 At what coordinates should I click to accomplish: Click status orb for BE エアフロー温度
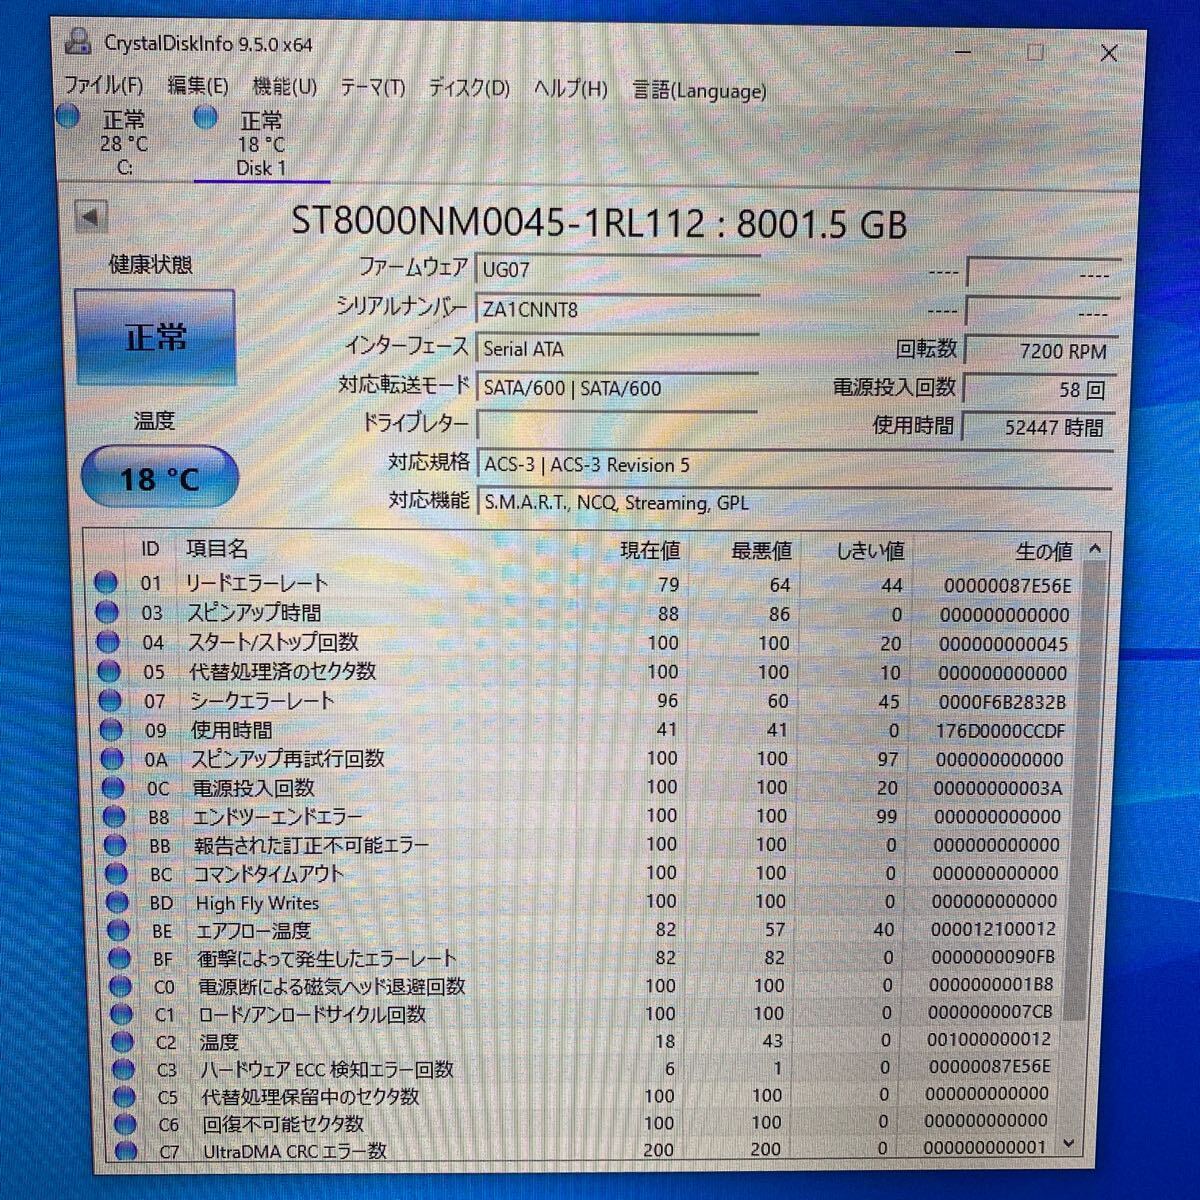tap(118, 931)
